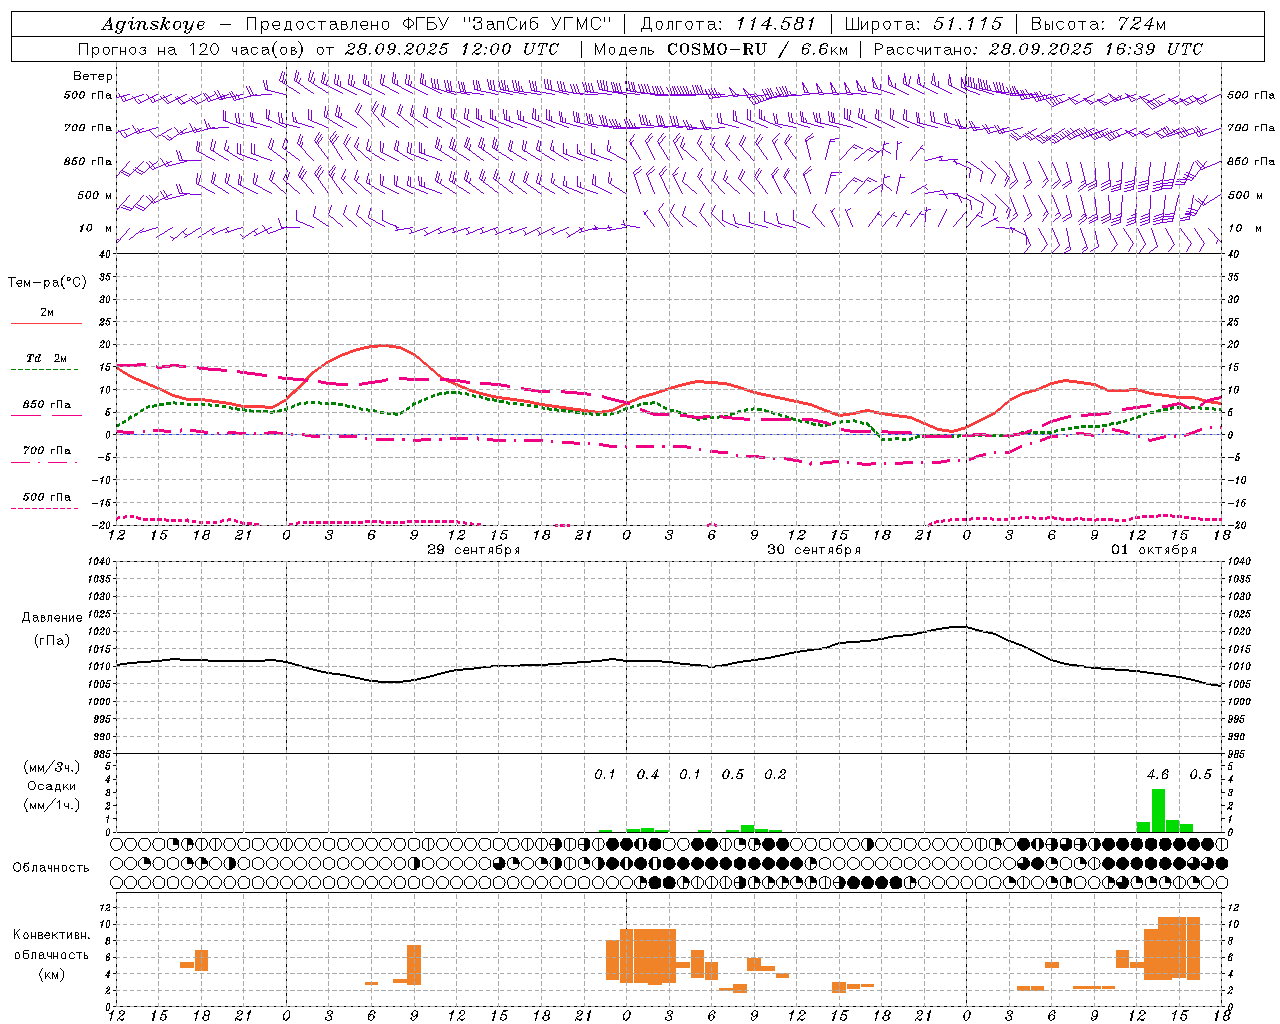Click the 3-hour precipitation value "4.6"
1280x1024 pixels.
[1158, 775]
